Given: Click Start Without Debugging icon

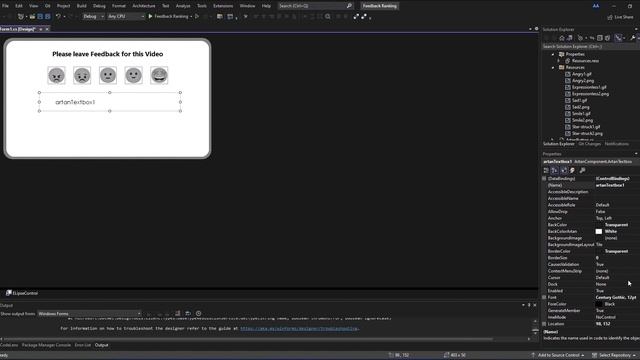Looking at the screenshot, I should [x=197, y=16].
